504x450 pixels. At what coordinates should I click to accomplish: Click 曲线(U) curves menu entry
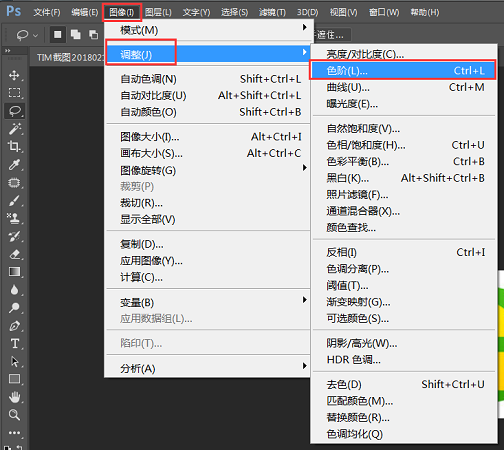tap(403, 87)
